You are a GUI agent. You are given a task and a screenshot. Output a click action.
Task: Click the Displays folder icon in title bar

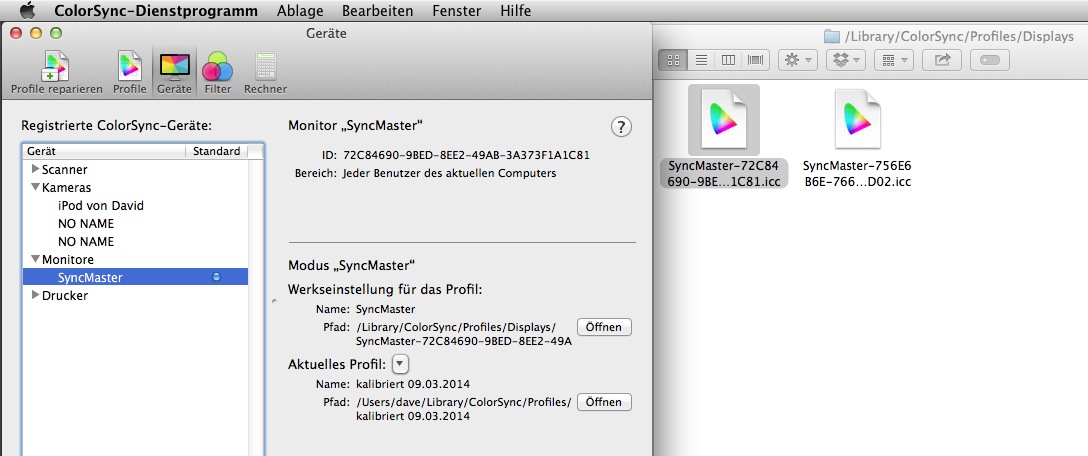(x=831, y=36)
